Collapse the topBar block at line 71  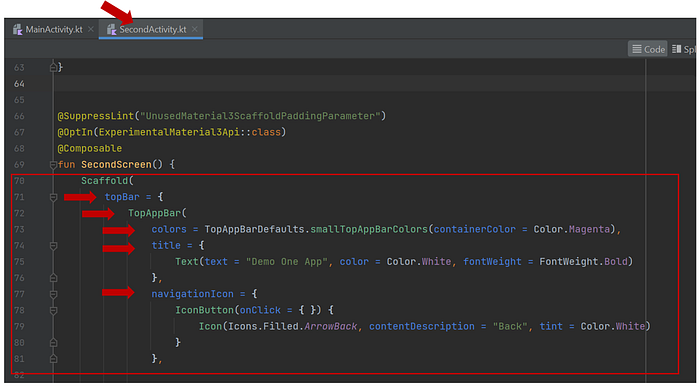tap(53, 197)
